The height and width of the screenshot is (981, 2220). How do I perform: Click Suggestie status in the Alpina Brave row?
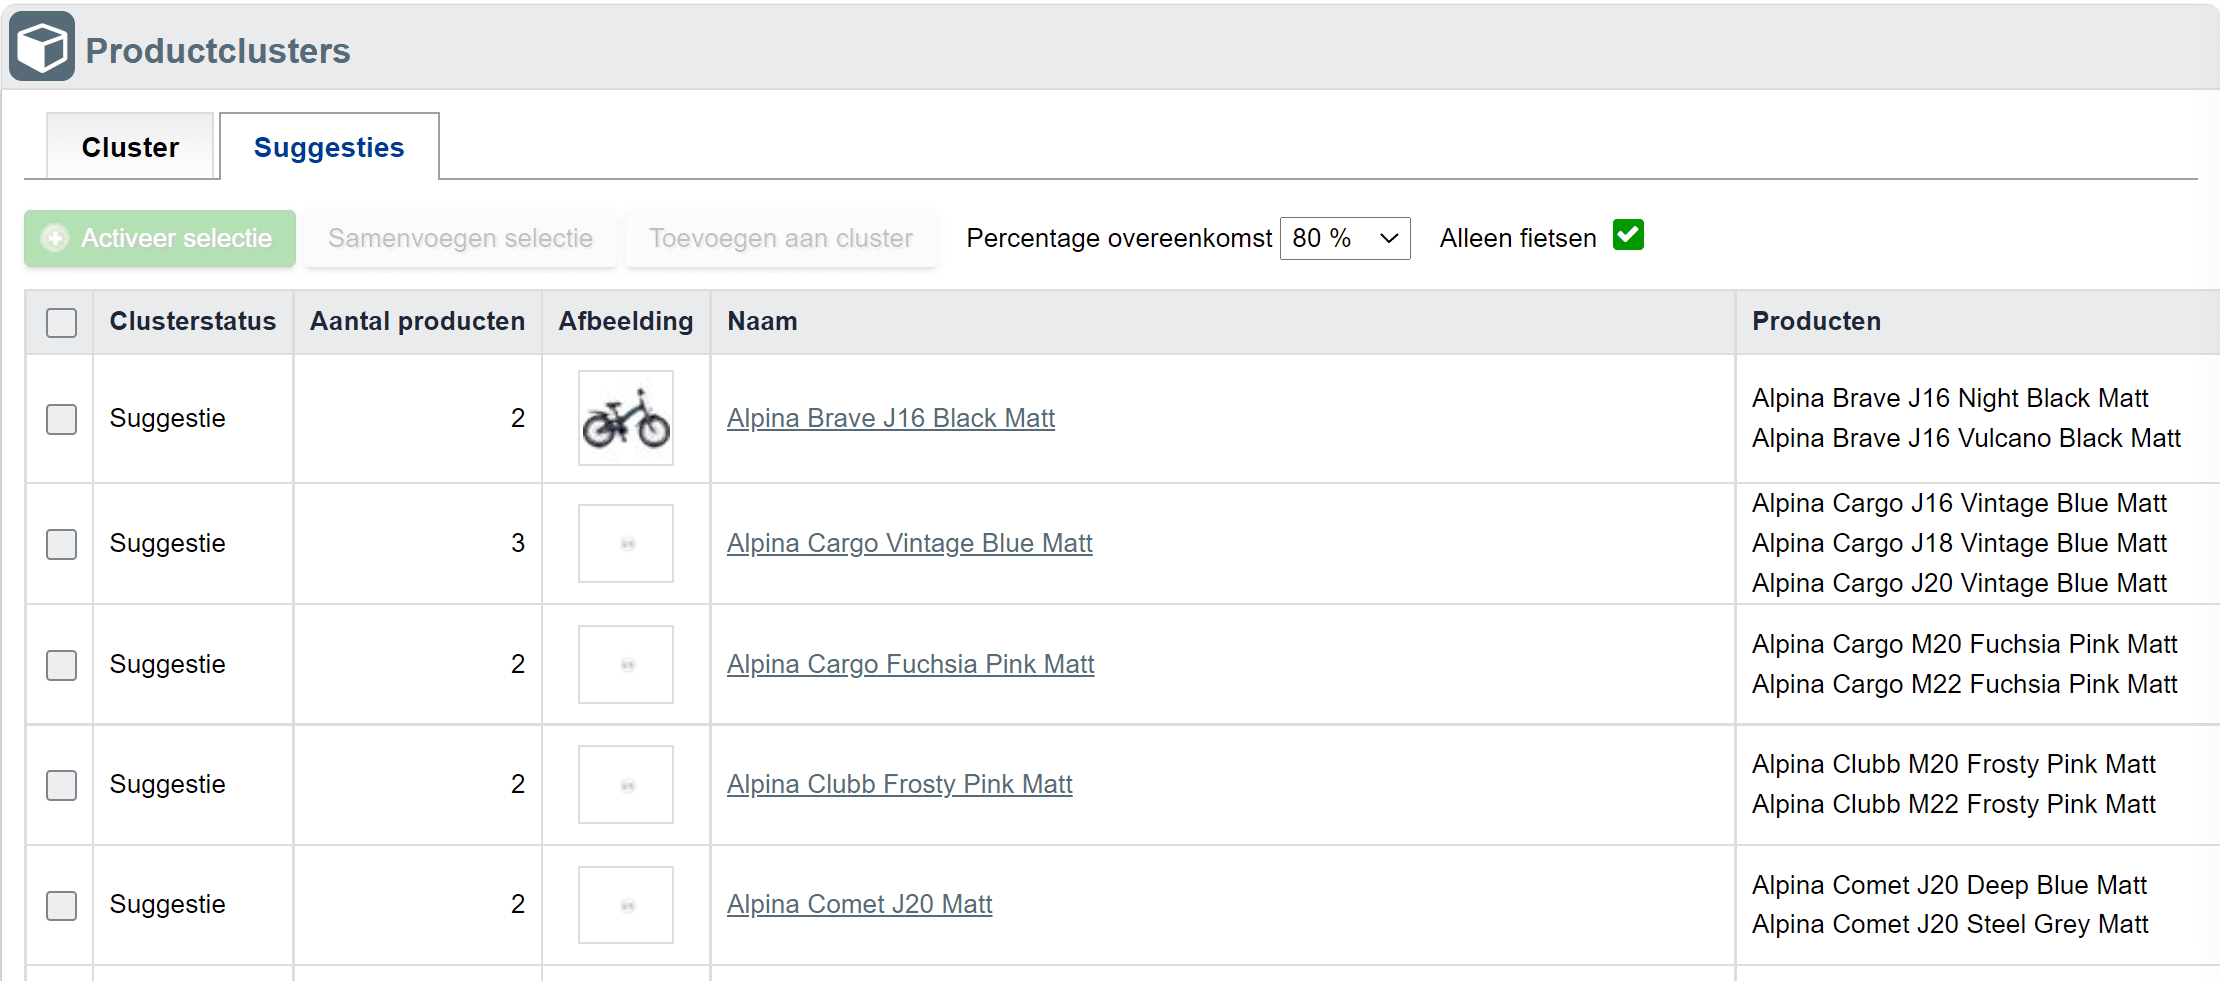tap(168, 418)
